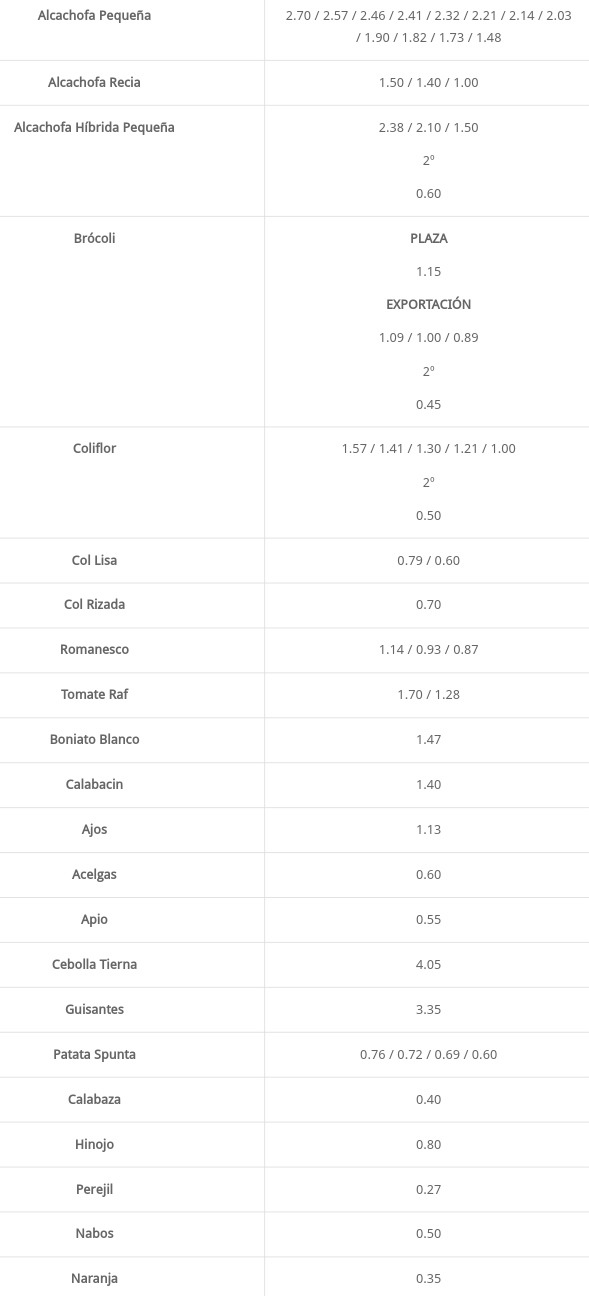Select the Perejil price 0.27

(428, 1189)
